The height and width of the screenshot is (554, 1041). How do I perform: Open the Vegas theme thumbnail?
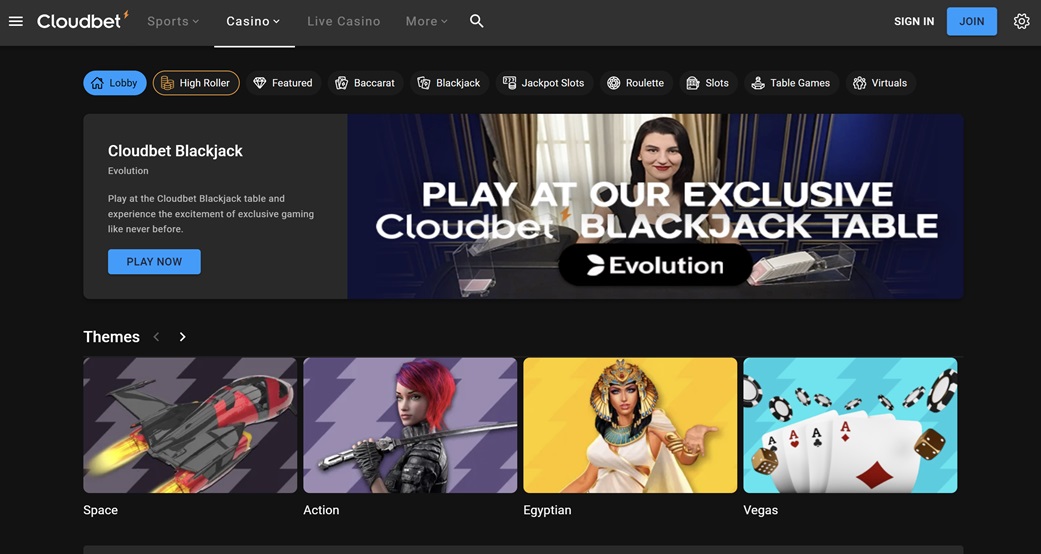(850, 425)
